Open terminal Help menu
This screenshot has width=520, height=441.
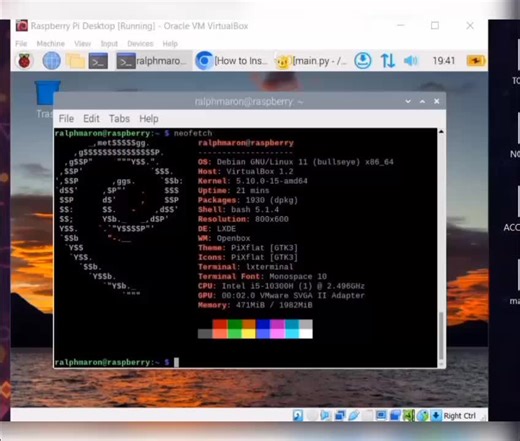pyautogui.click(x=149, y=119)
